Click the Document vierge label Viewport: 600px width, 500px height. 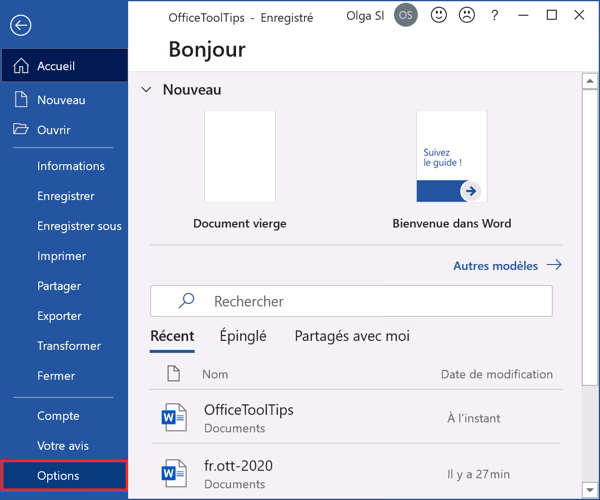[240, 223]
